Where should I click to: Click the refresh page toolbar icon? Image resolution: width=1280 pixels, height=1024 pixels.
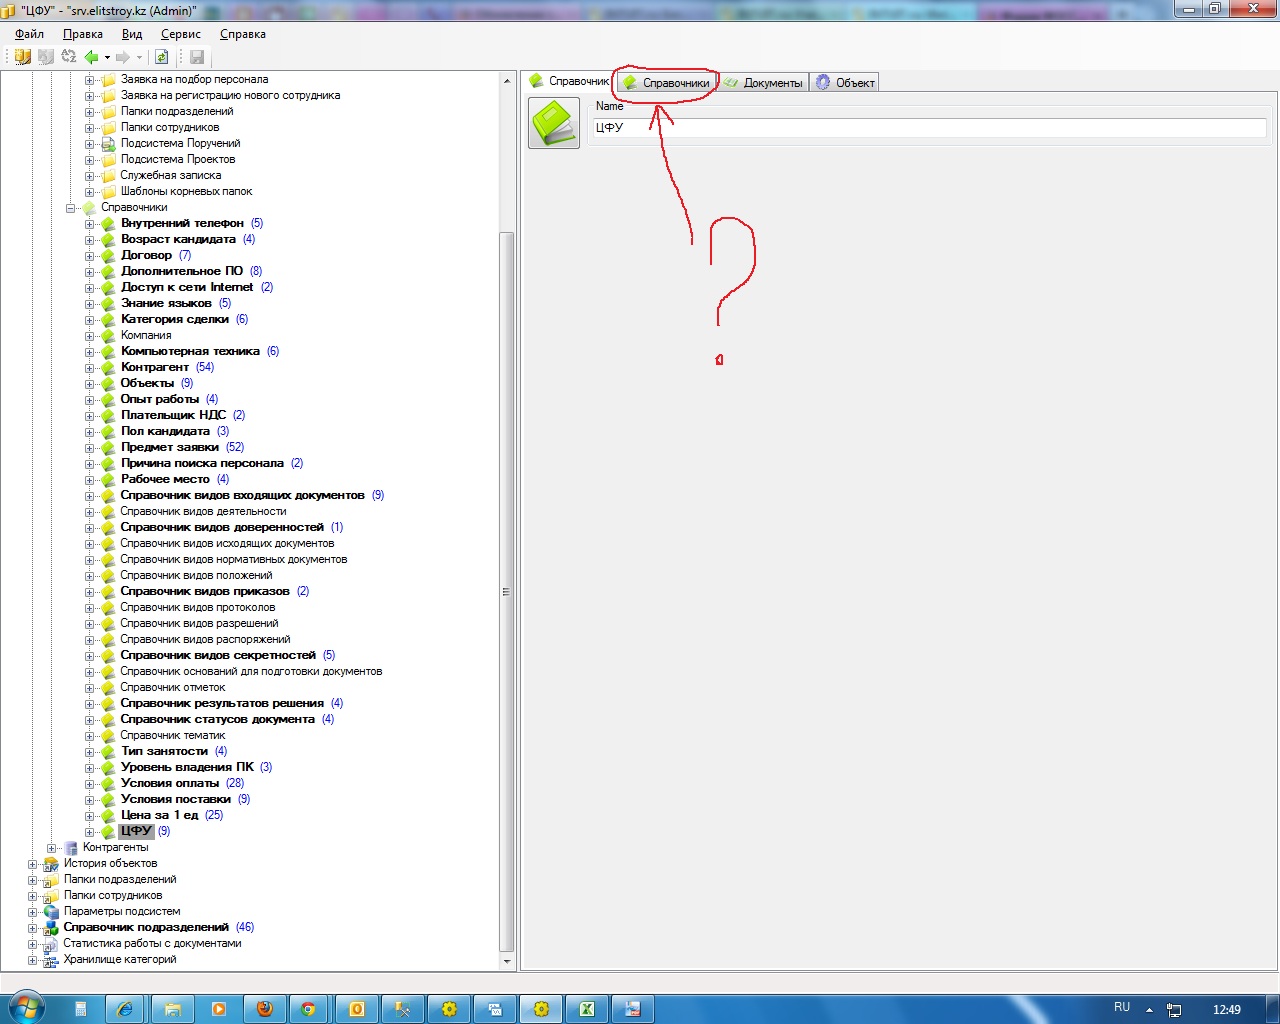[x=161, y=57]
